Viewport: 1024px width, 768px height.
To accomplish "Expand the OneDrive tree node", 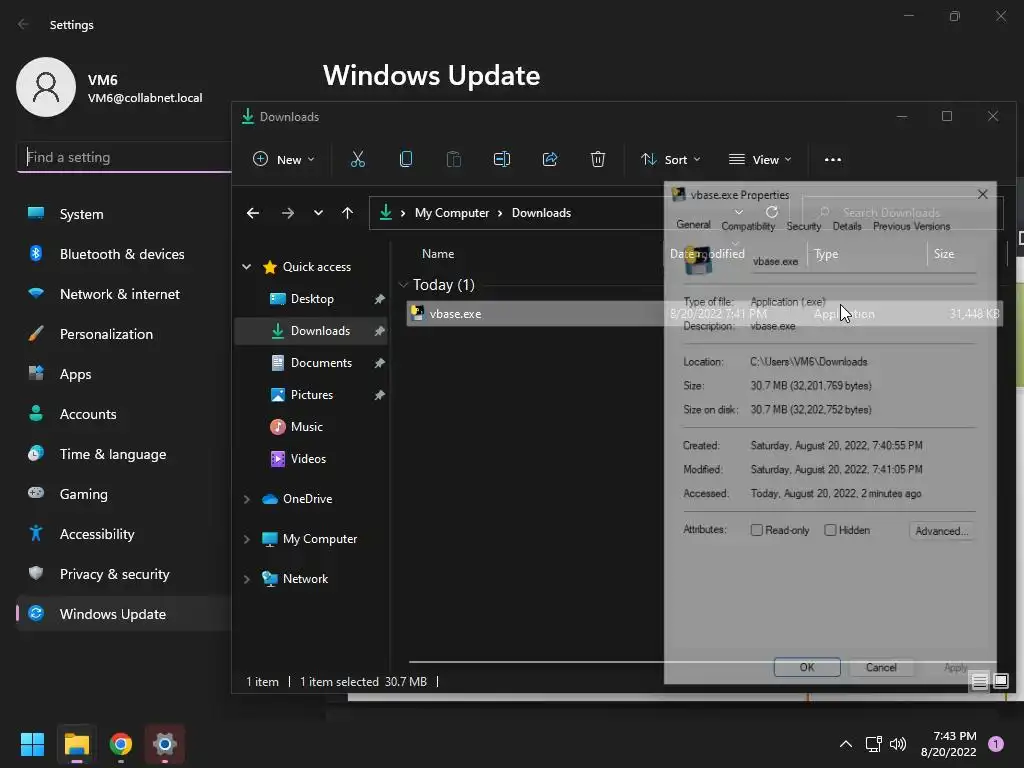I will tap(247, 499).
